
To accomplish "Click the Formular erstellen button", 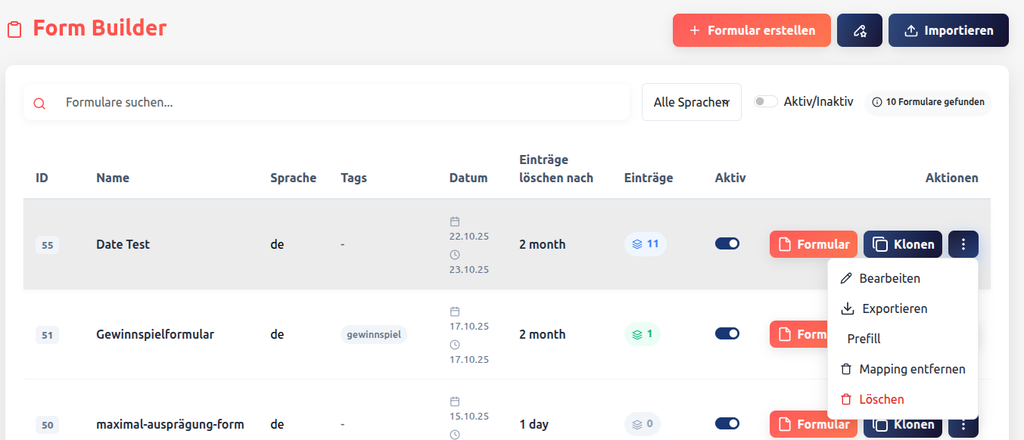I will [x=752, y=31].
